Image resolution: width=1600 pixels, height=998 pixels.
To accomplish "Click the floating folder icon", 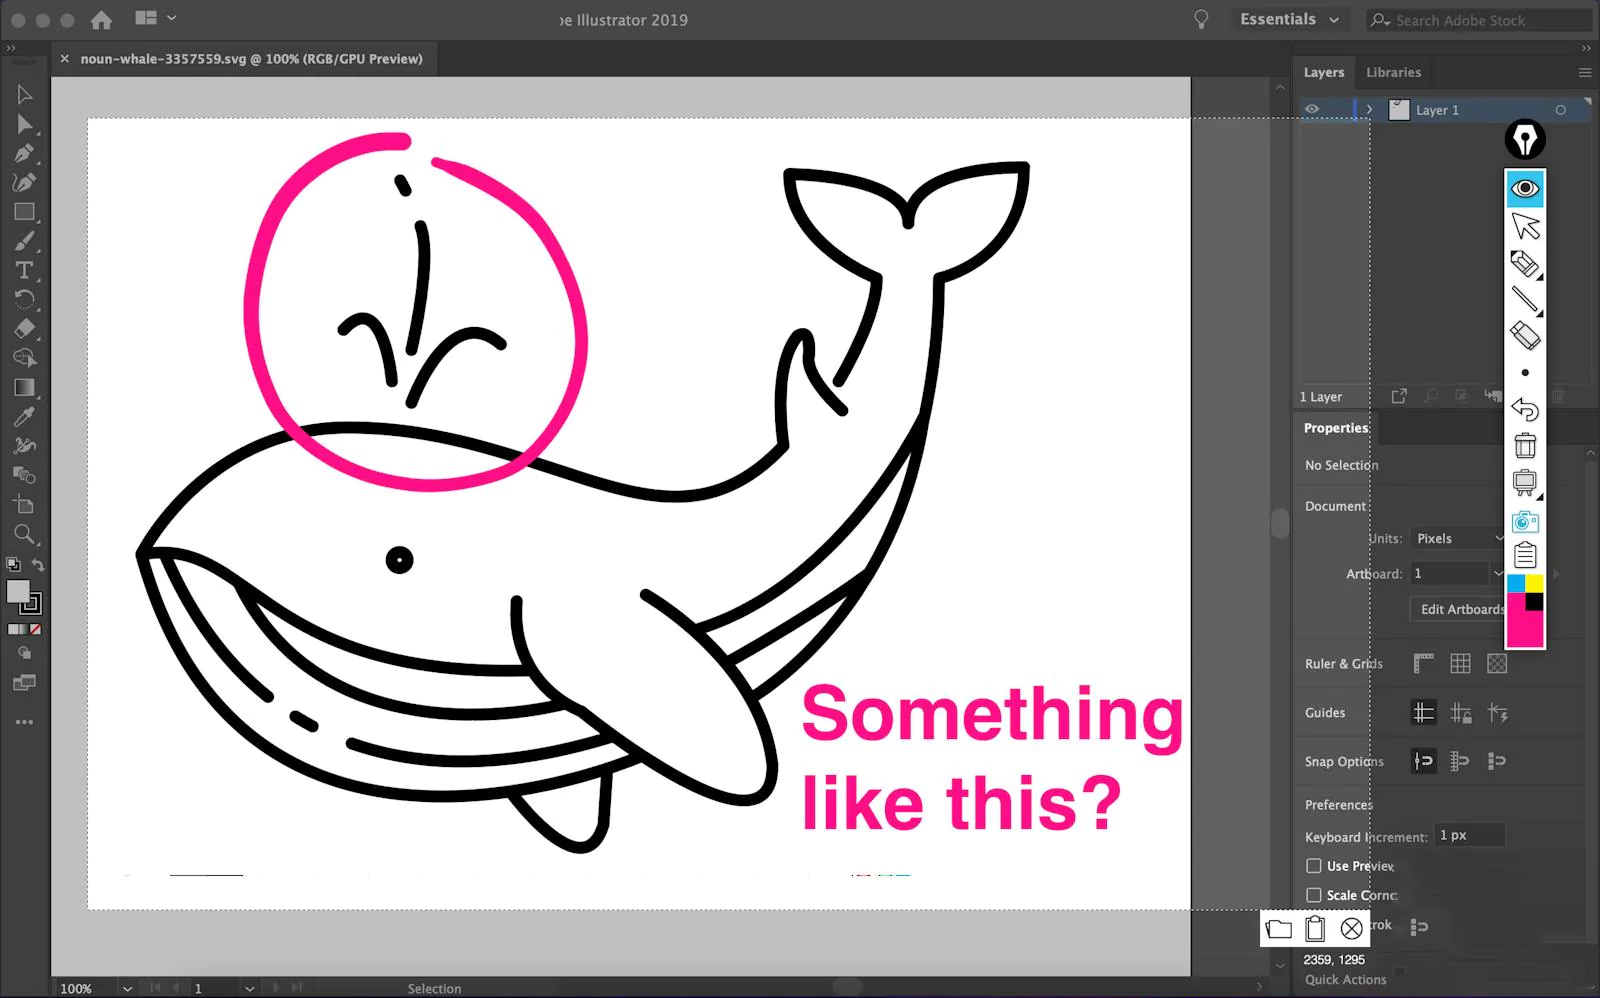I will click(1279, 929).
